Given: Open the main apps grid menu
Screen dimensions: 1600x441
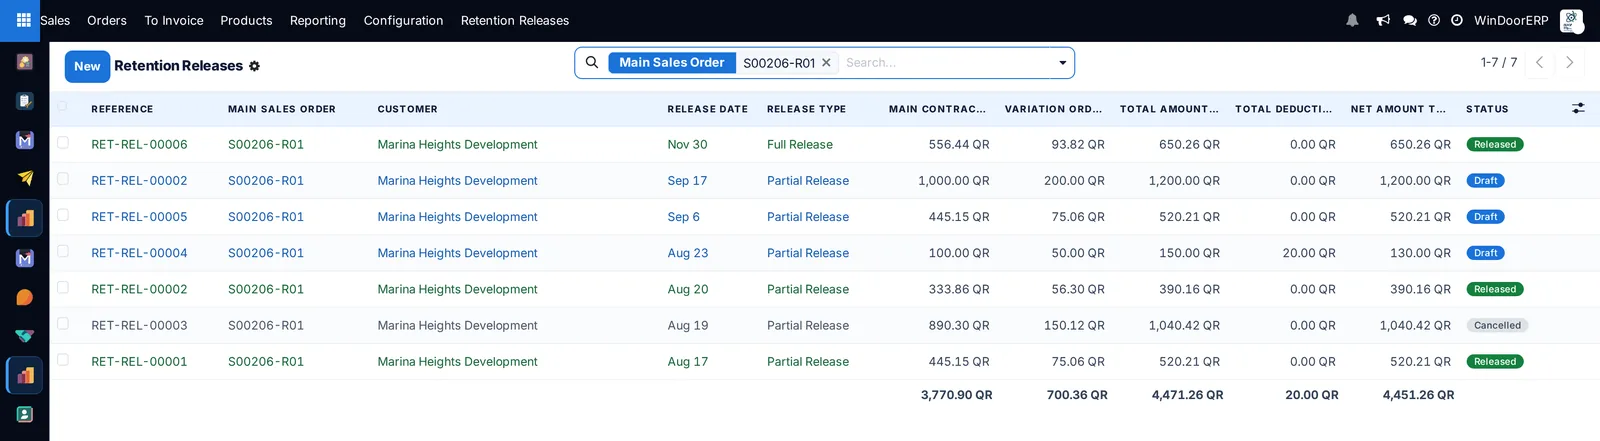Looking at the screenshot, I should point(24,20).
